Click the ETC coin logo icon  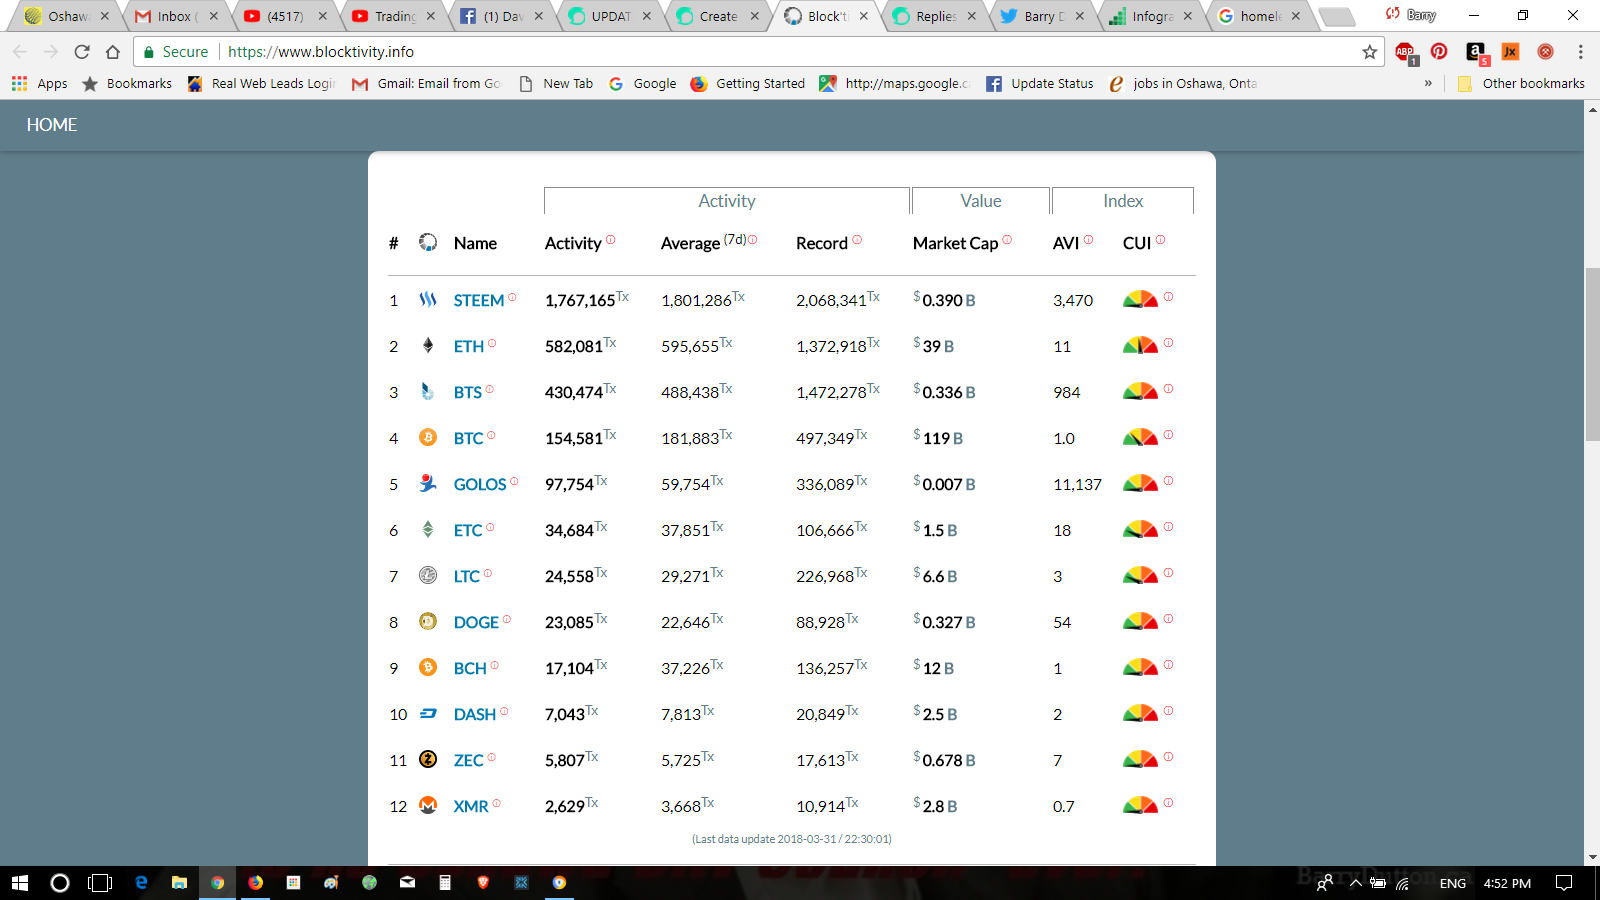[x=428, y=529]
